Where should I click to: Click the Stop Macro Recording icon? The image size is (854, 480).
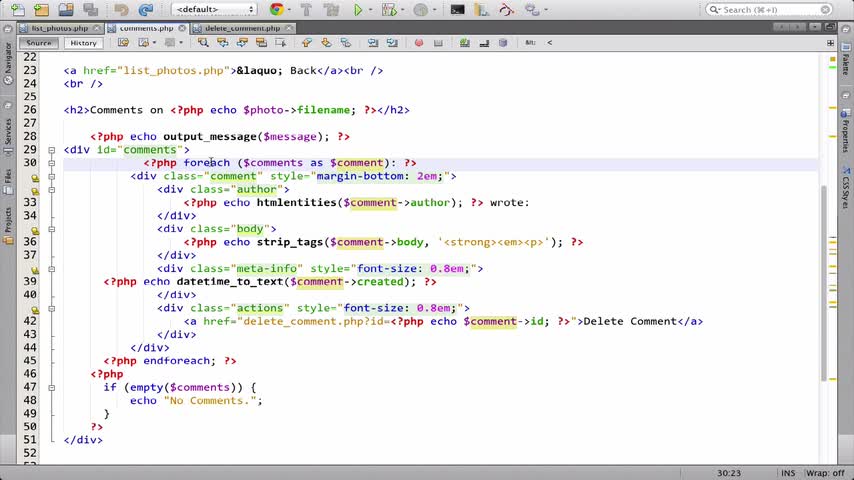click(x=438, y=42)
